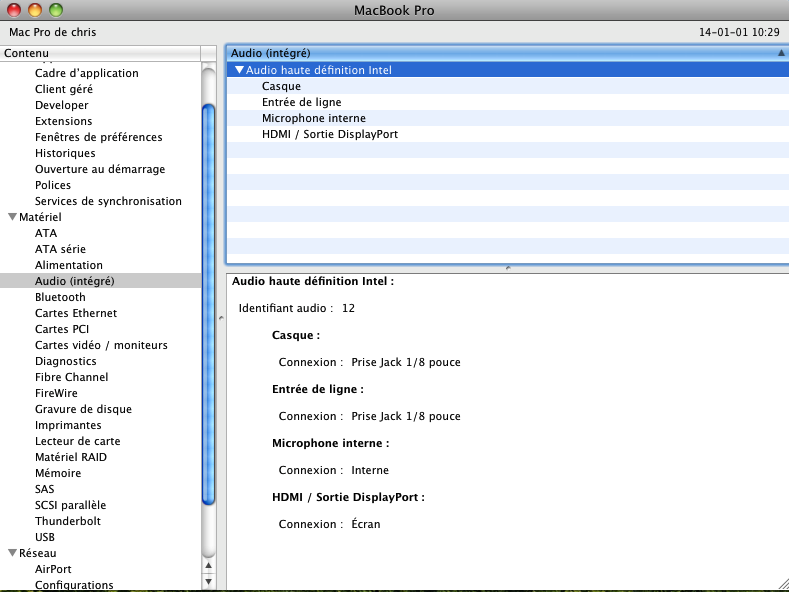Image resolution: width=789 pixels, height=592 pixels.
Task: Select HDMI / Sortie DisplayPort list row
Action: click(x=508, y=134)
